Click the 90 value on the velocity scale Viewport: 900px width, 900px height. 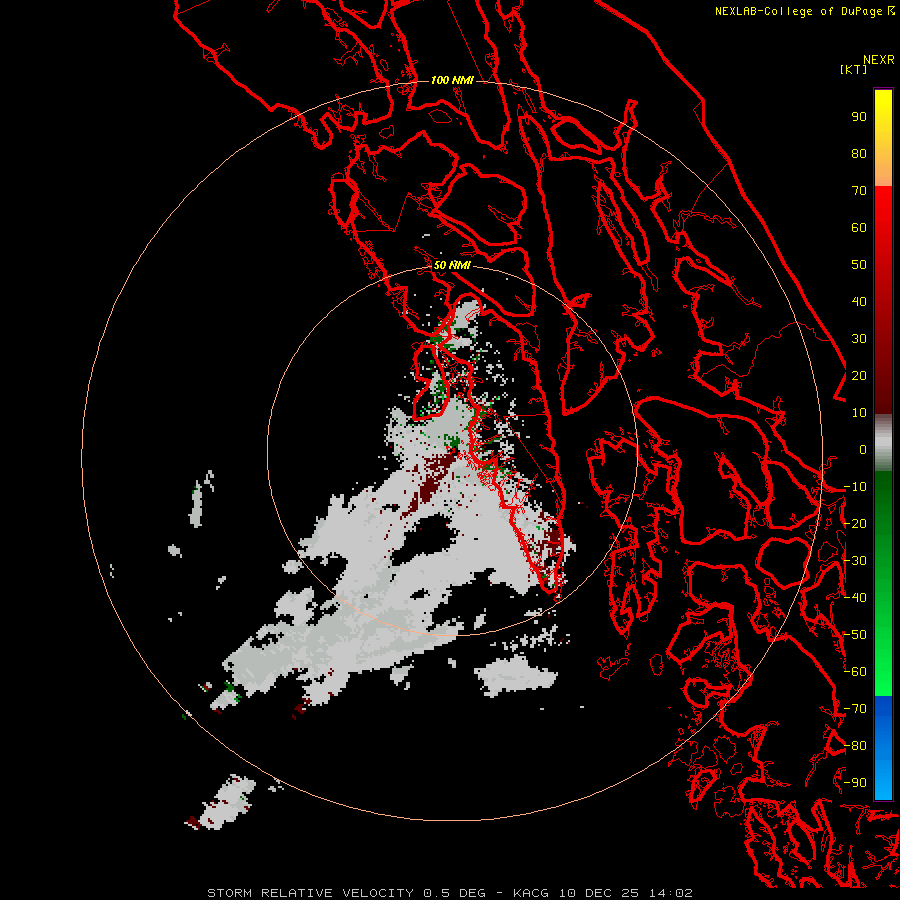point(859,117)
